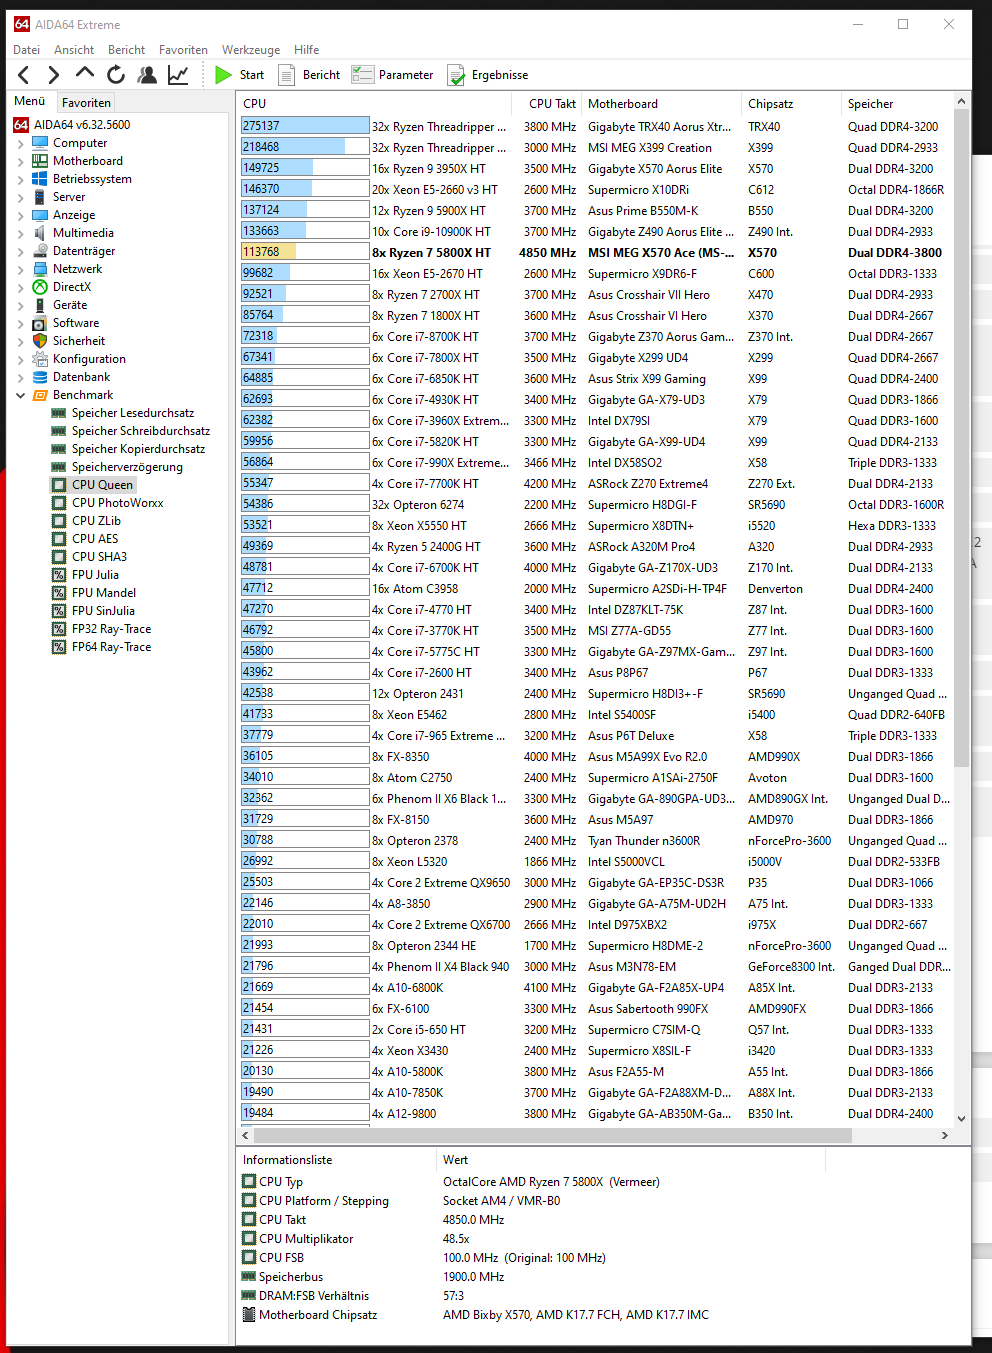Select the 8x Ryzen 7 5800X HT result row

pyautogui.click(x=595, y=253)
